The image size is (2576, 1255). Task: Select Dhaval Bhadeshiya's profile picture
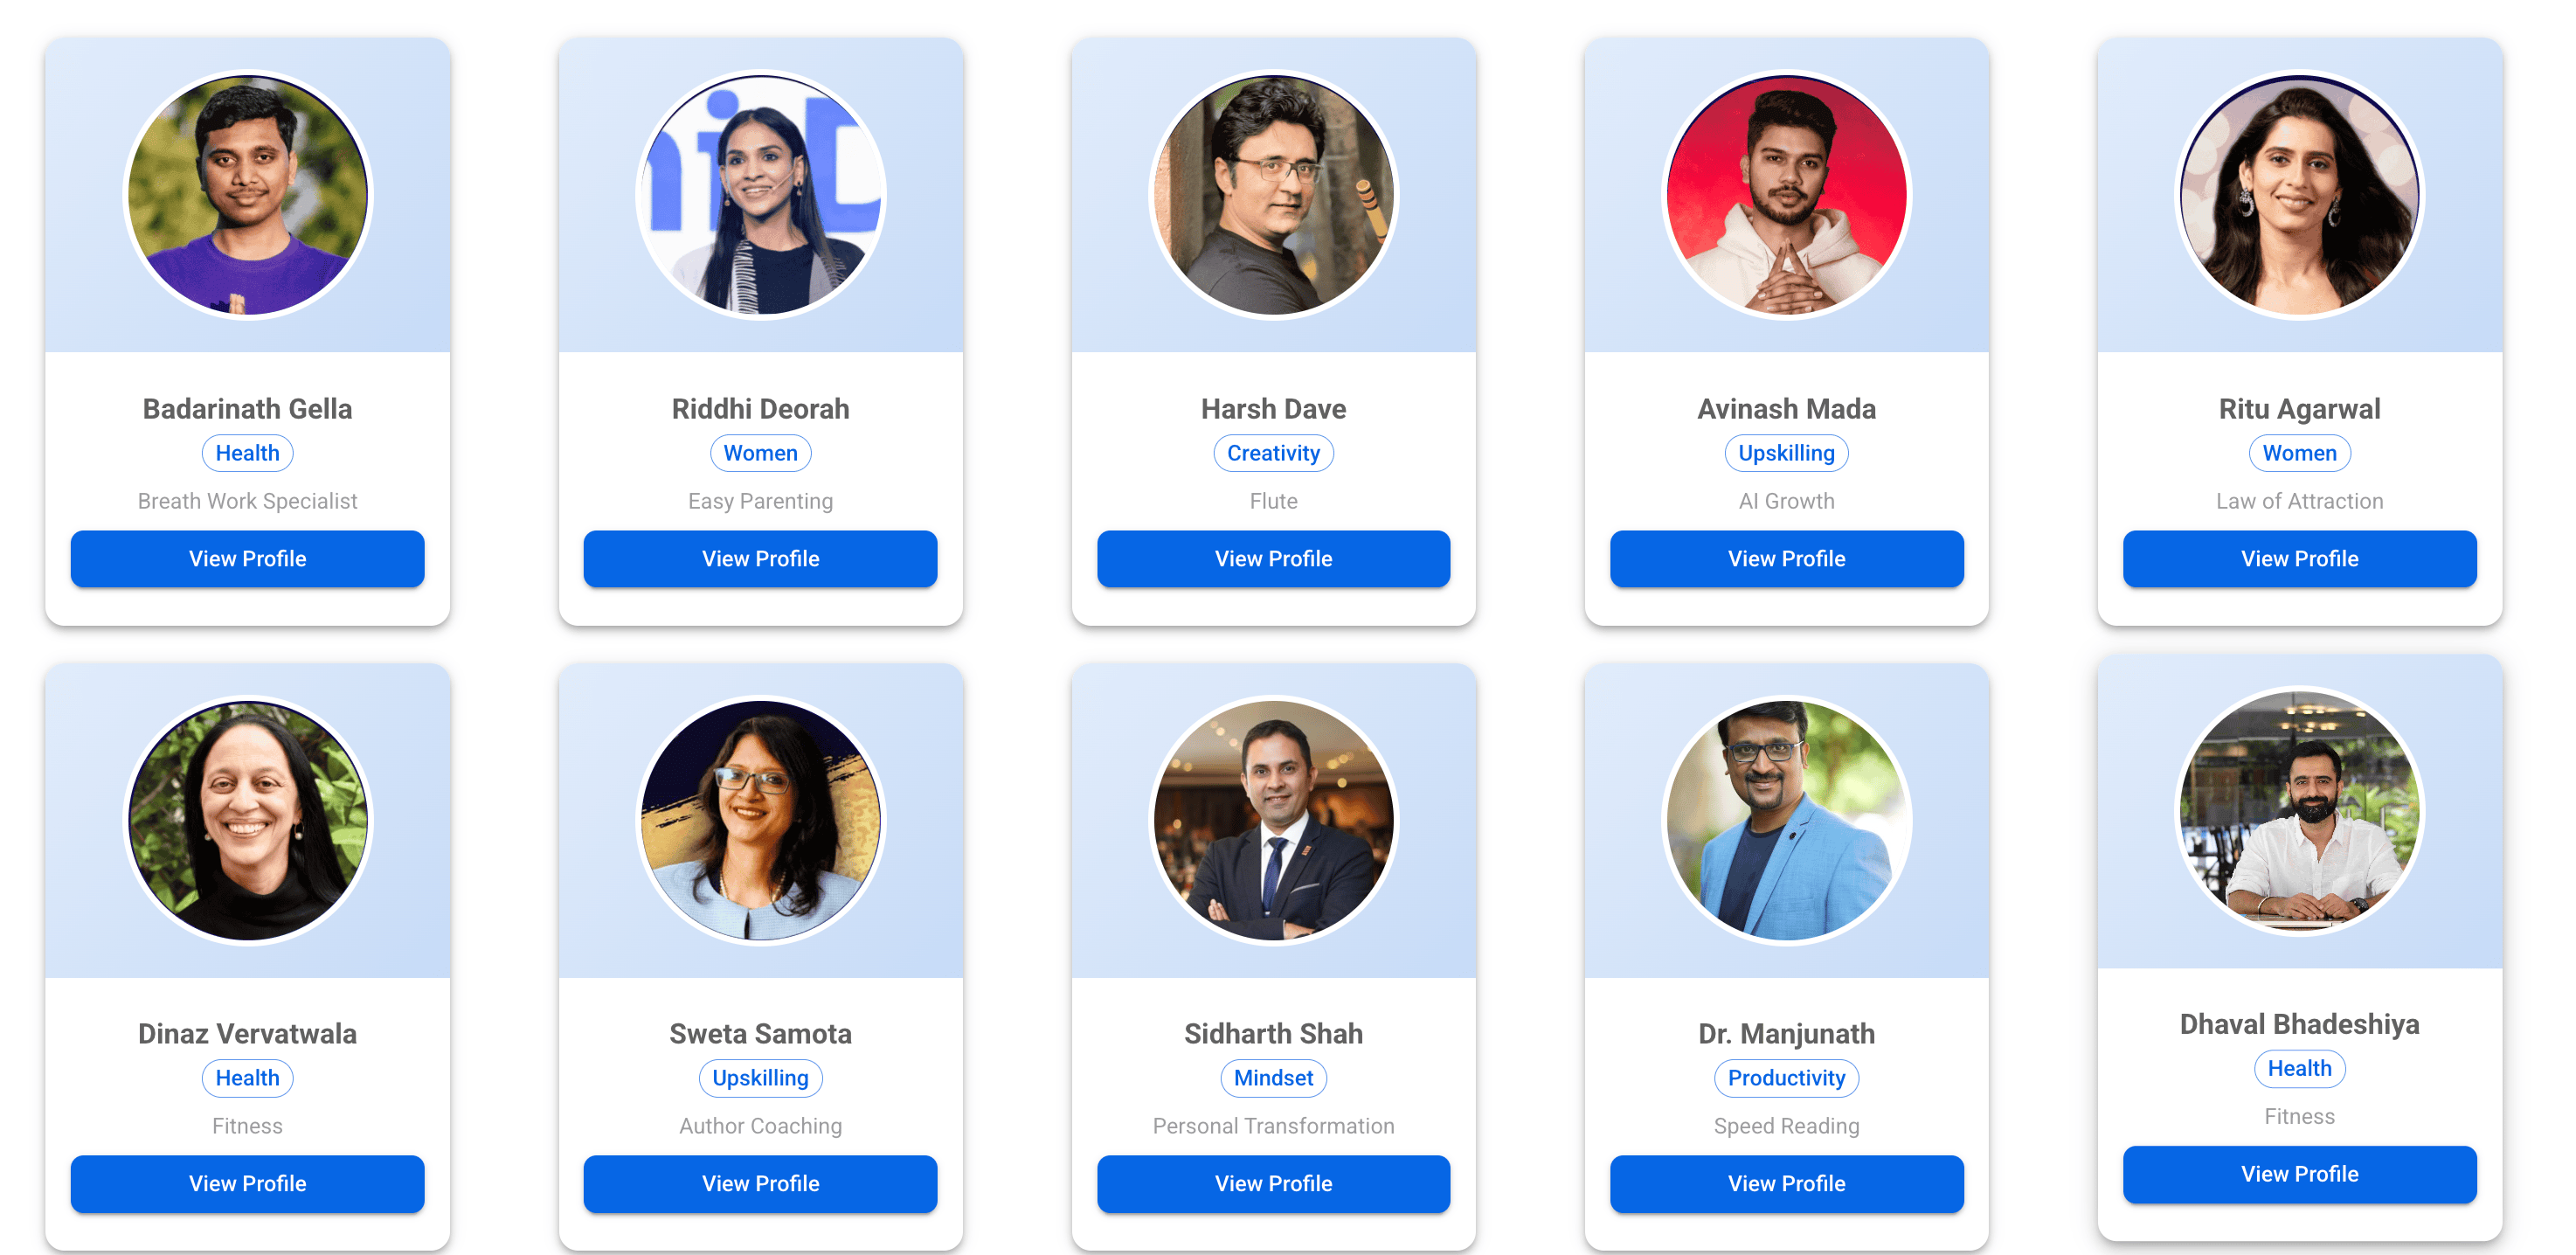point(2299,811)
